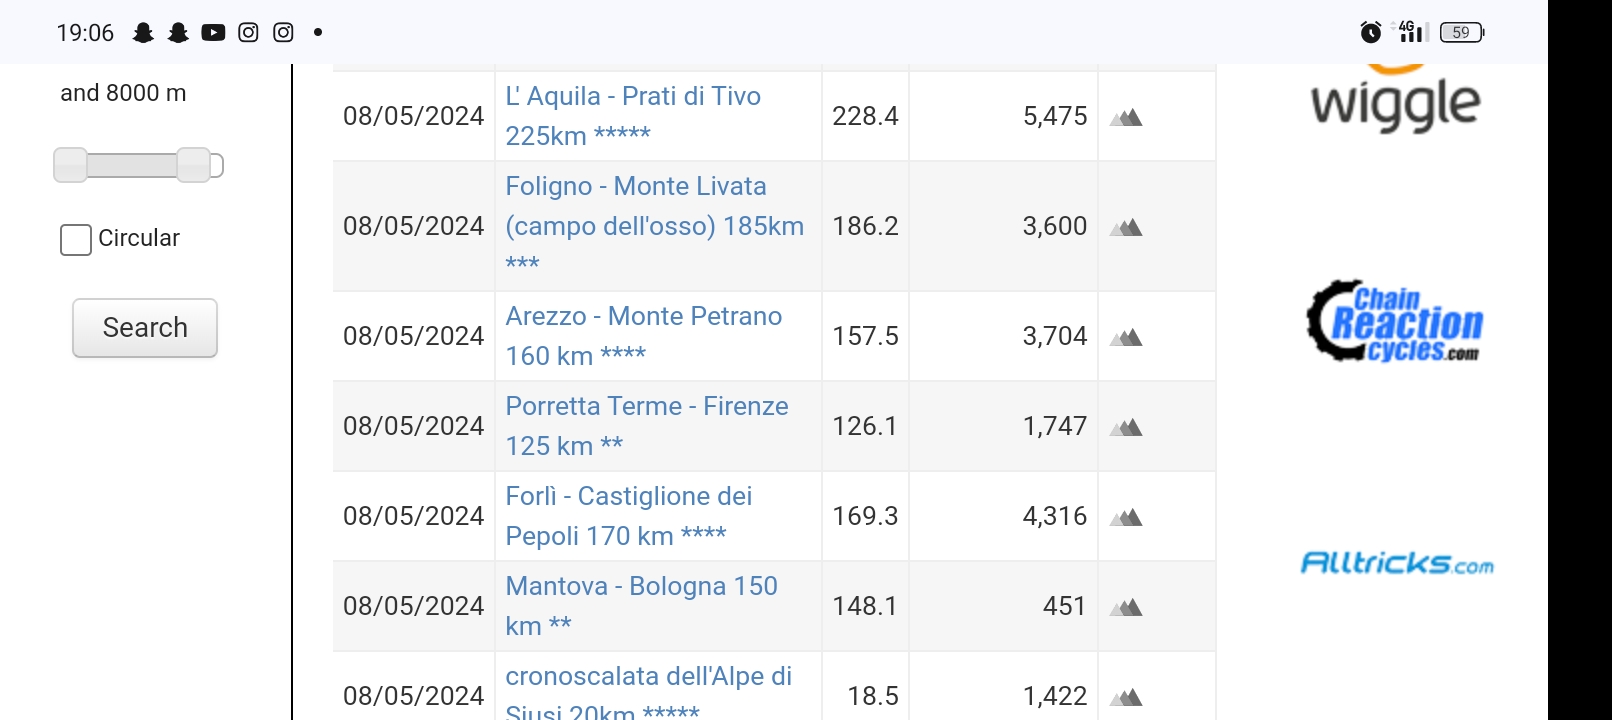Tap the alarm clock icon in status bar
The height and width of the screenshot is (720, 1612).
pyautogui.click(x=1371, y=33)
